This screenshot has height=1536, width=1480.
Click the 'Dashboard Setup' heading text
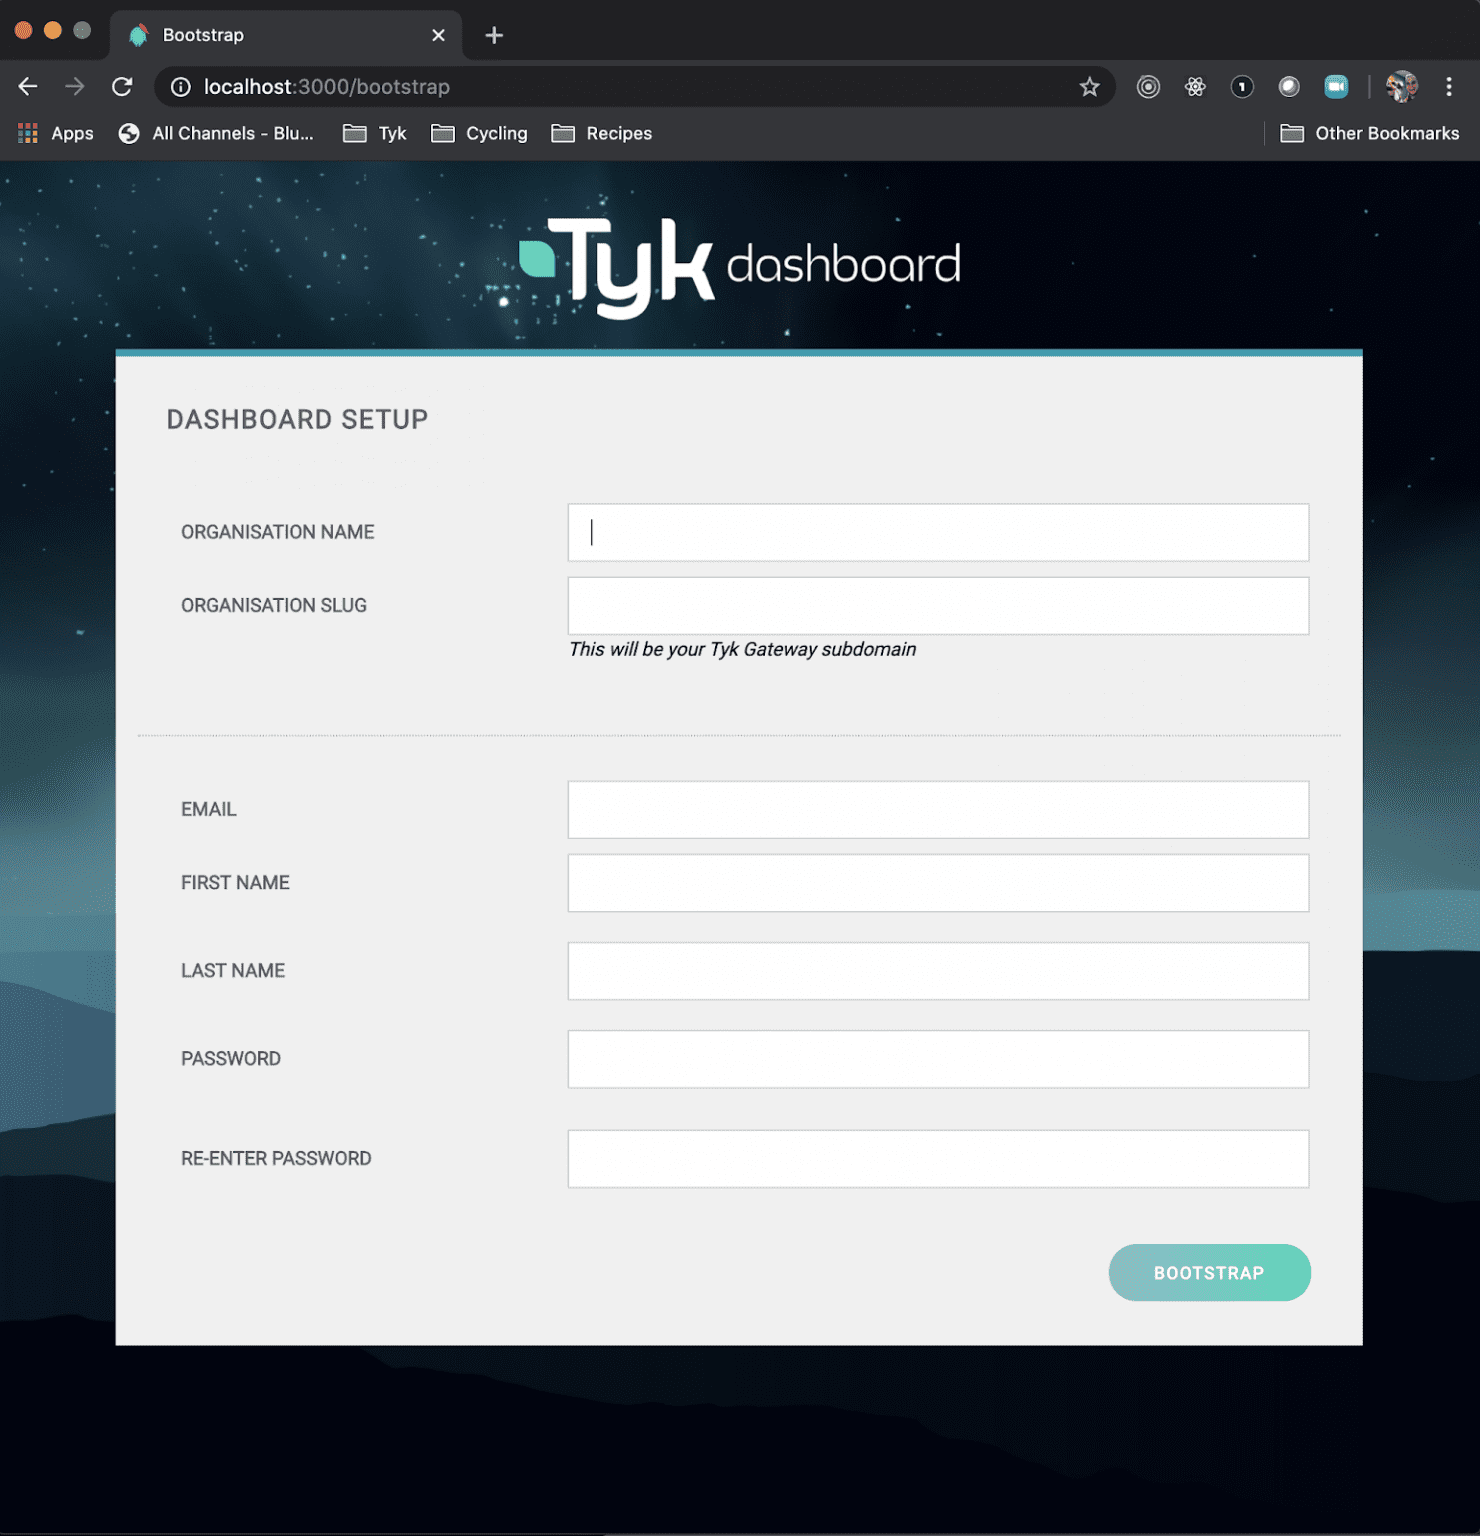click(297, 419)
